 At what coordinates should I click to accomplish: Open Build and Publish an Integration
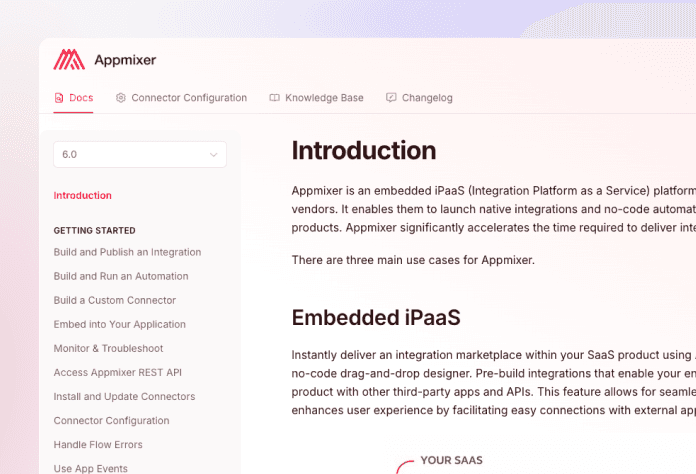[127, 252]
